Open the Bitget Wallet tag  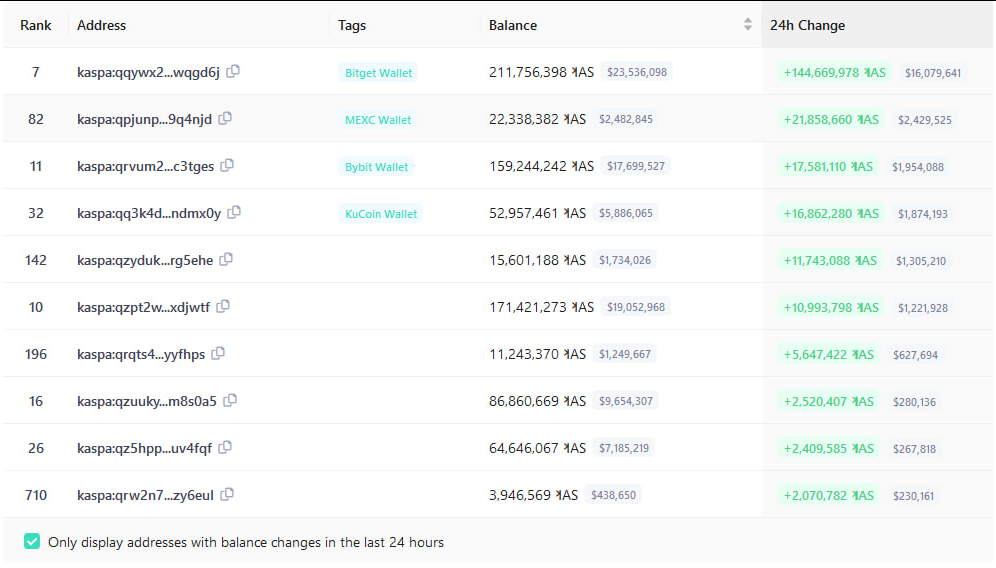tap(379, 73)
